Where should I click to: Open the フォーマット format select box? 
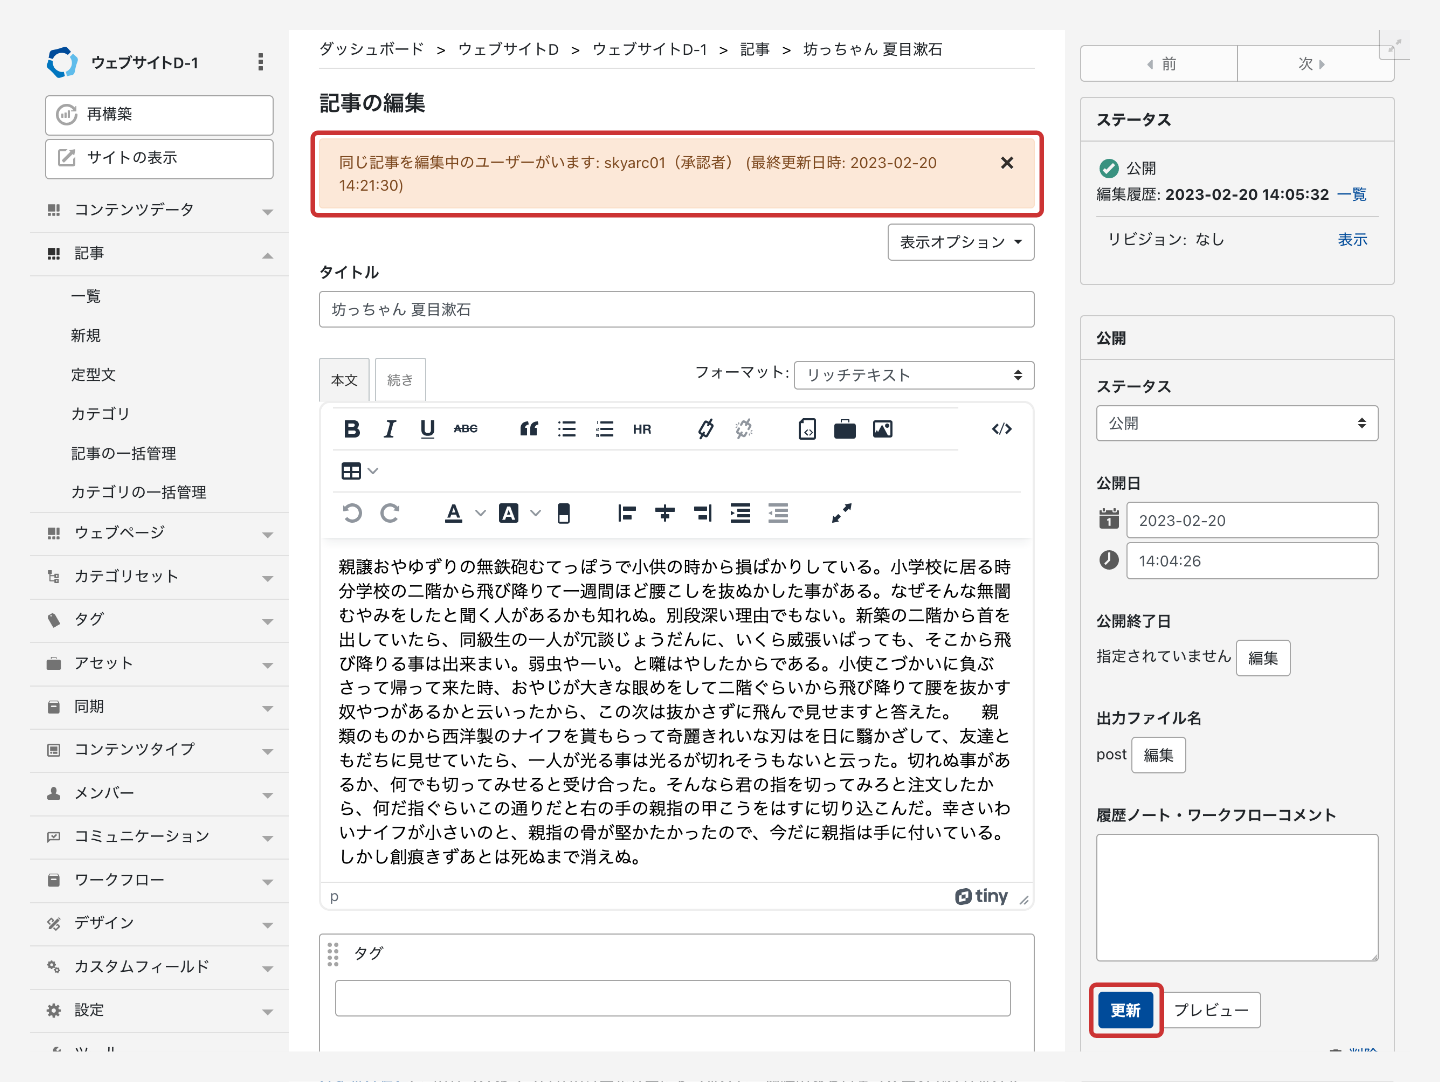tap(914, 375)
